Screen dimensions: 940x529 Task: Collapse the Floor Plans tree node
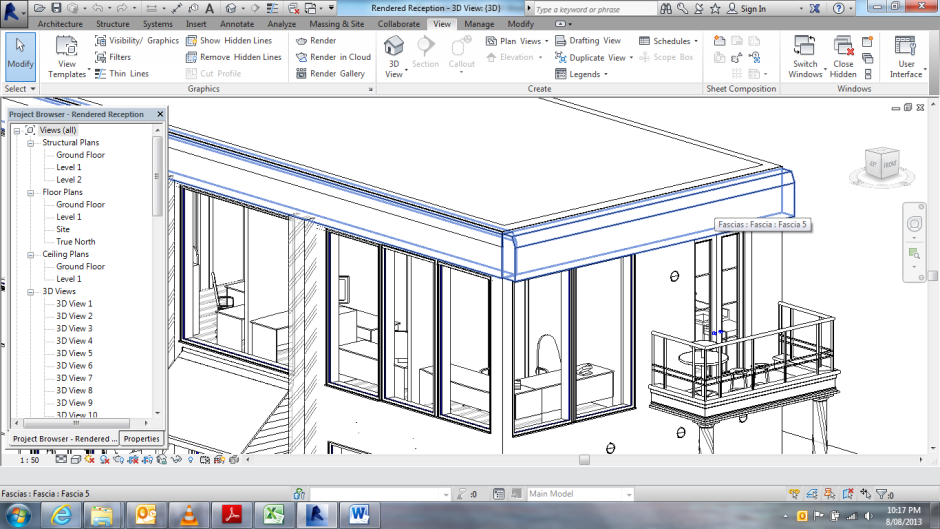pos(32,192)
